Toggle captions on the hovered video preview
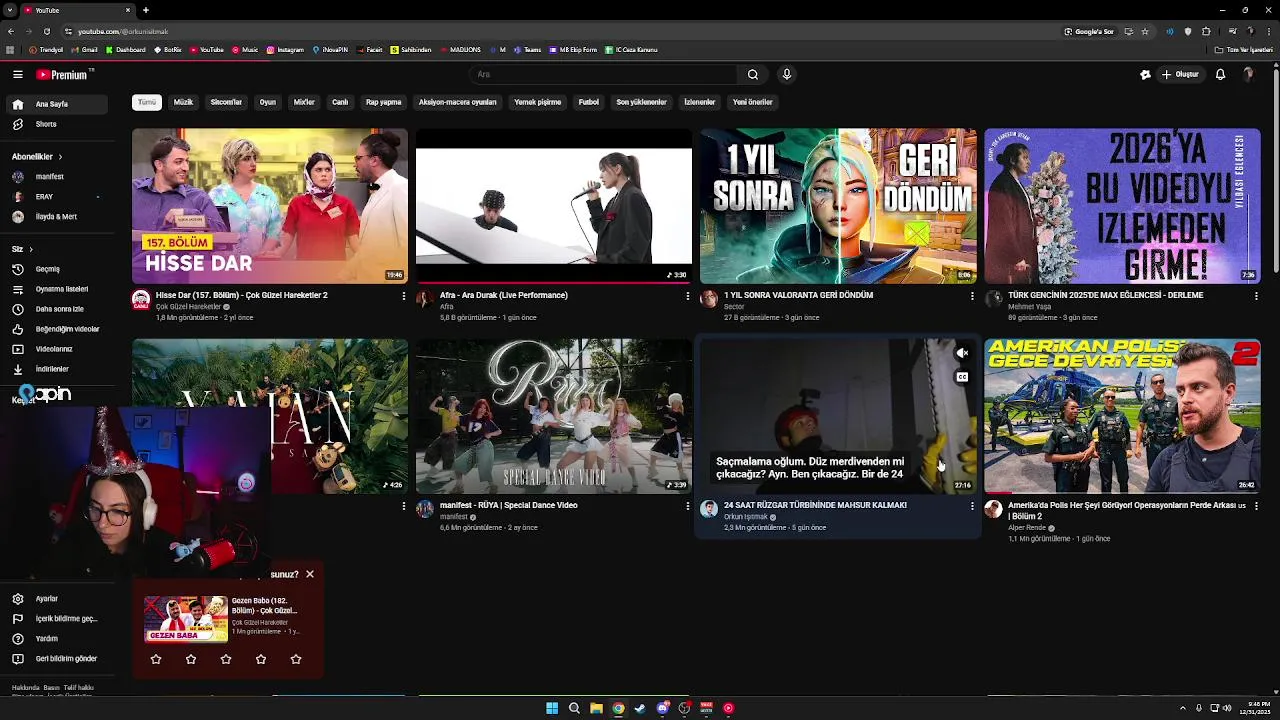The height and width of the screenshot is (720, 1280). pyautogui.click(x=962, y=377)
